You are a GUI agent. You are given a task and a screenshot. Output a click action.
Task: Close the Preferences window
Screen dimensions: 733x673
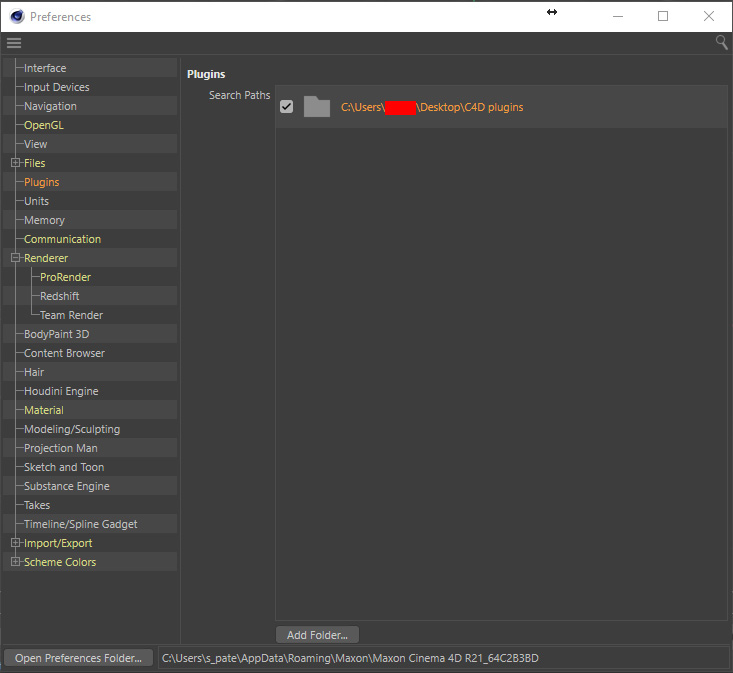click(x=709, y=16)
